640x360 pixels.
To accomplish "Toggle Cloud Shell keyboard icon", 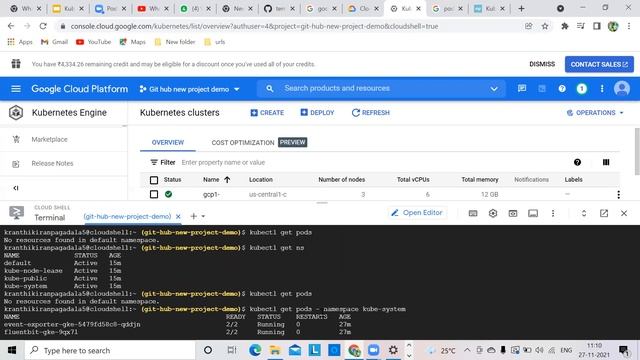I will tap(473, 213).
